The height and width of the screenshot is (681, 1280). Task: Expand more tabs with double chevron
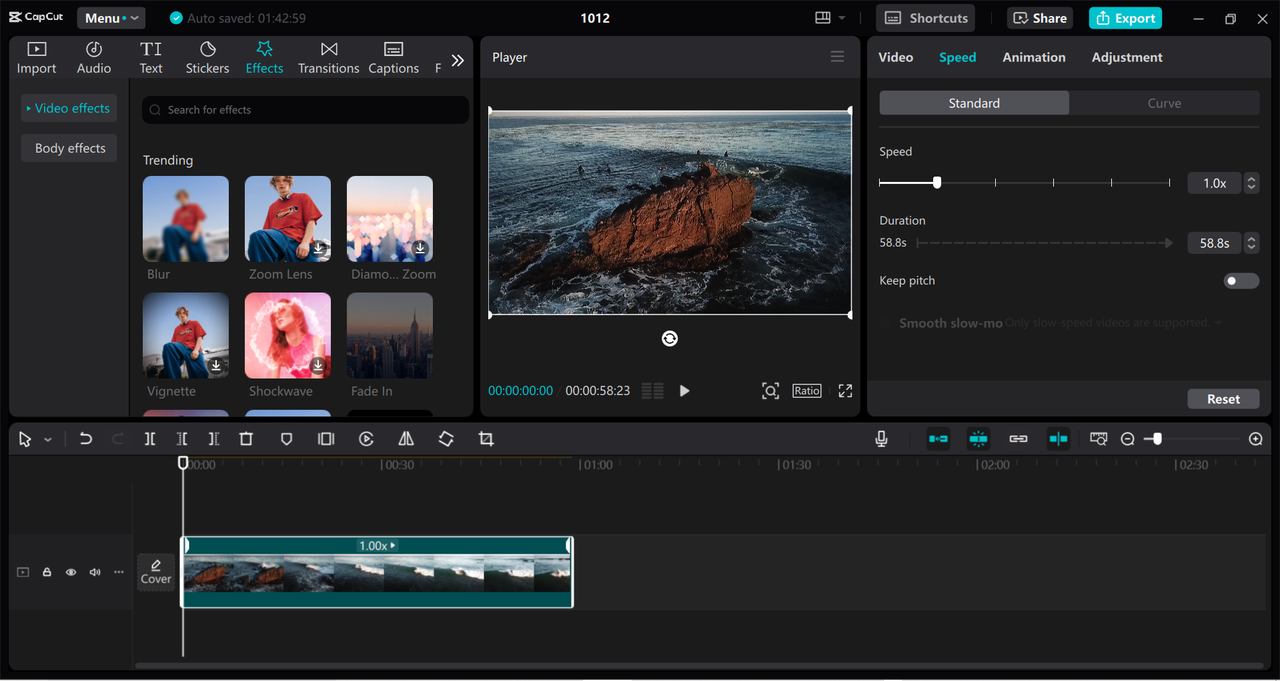(457, 60)
